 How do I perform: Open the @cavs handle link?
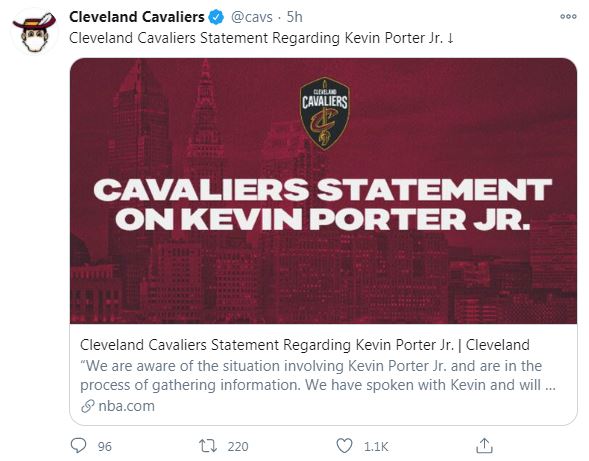(x=252, y=17)
